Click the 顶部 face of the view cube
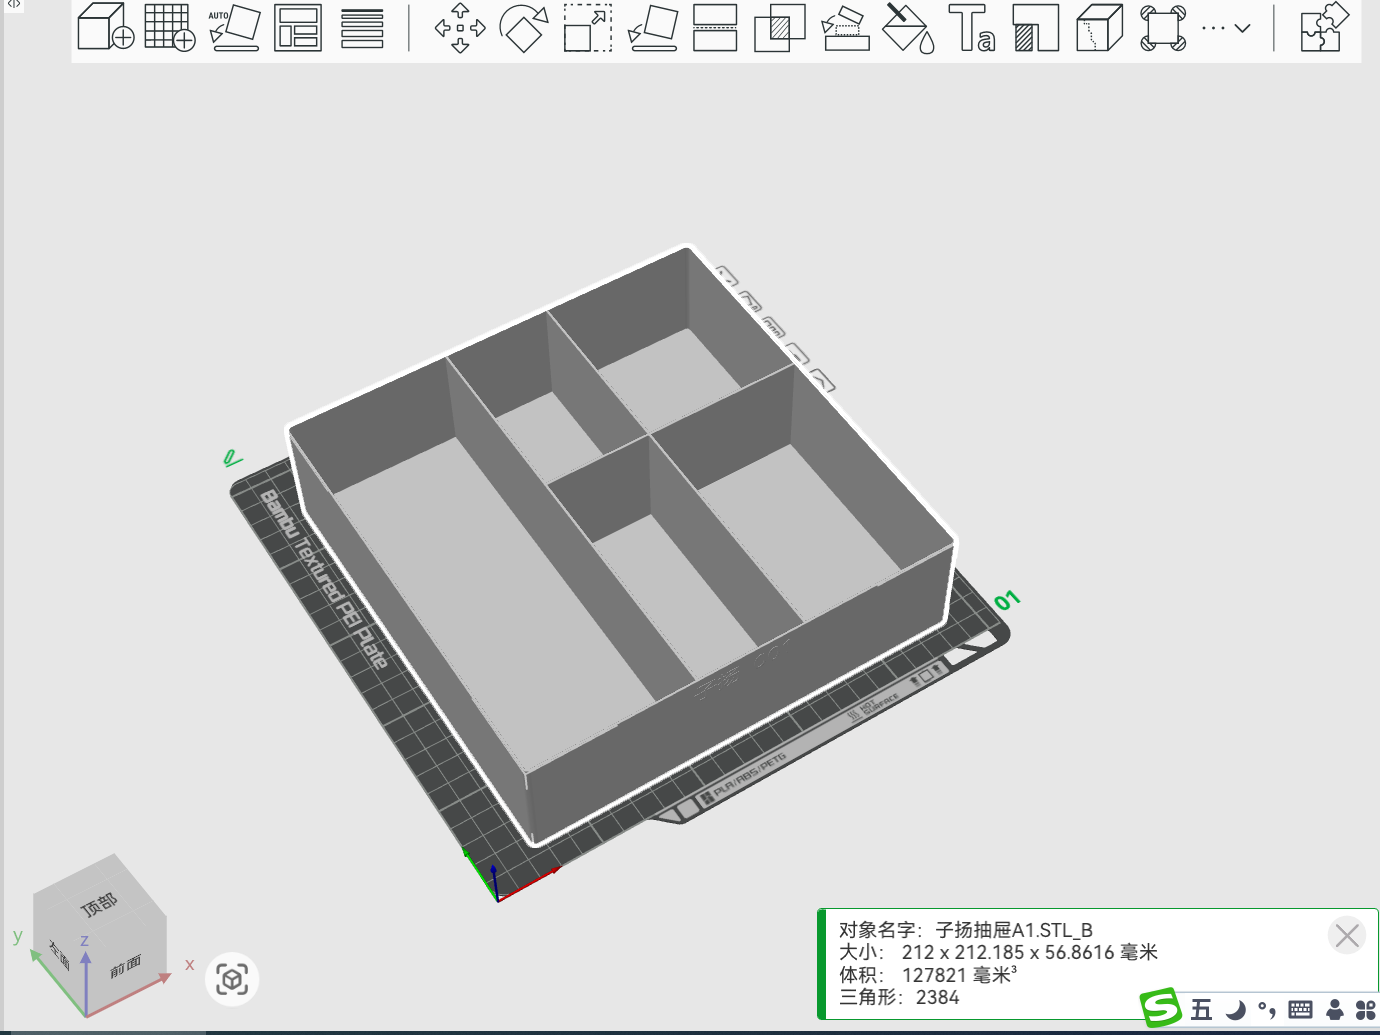The height and width of the screenshot is (1035, 1380). click(x=100, y=904)
